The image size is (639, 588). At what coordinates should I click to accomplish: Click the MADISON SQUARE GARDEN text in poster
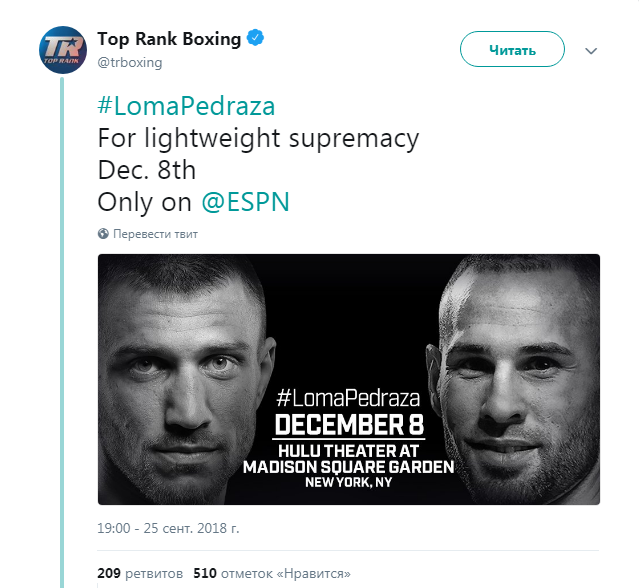[349, 467]
